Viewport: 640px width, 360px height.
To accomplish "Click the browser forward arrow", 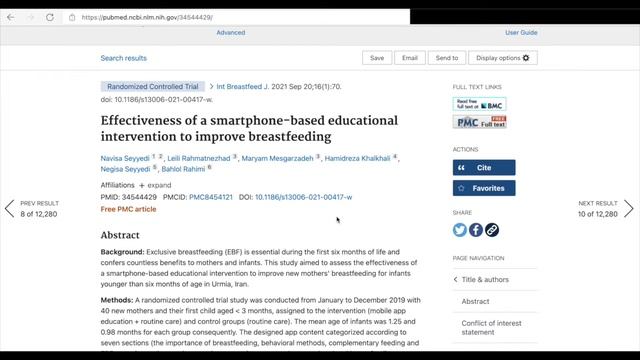I will [31, 17].
